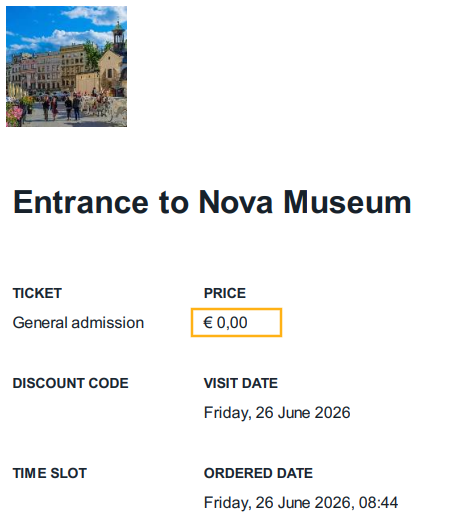Click the empty discount code value area
467x523 pixels.
(x=78, y=413)
